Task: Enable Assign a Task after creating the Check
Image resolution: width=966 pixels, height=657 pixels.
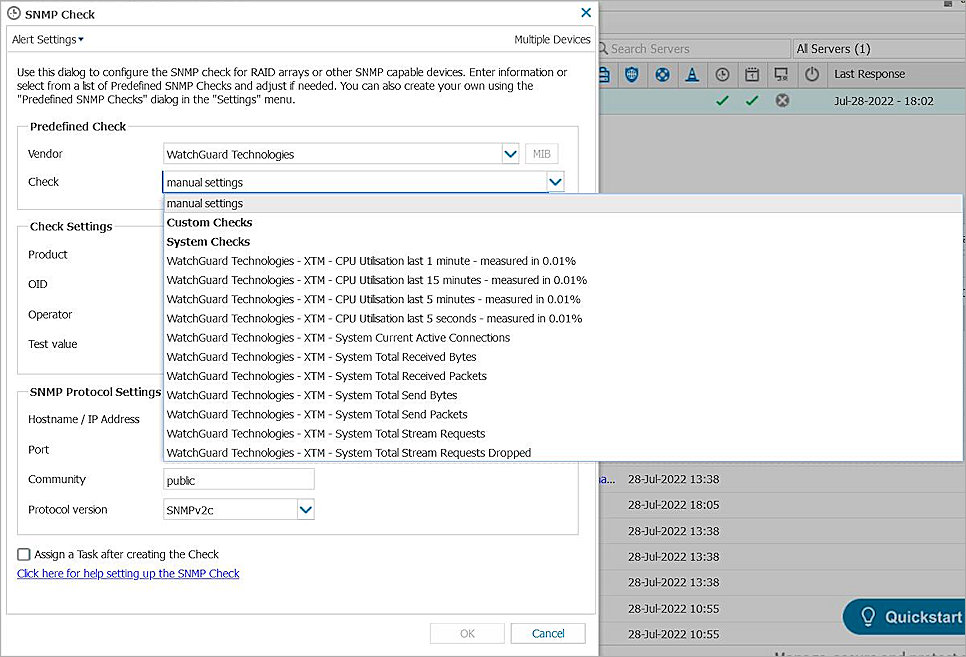Action: coord(24,554)
